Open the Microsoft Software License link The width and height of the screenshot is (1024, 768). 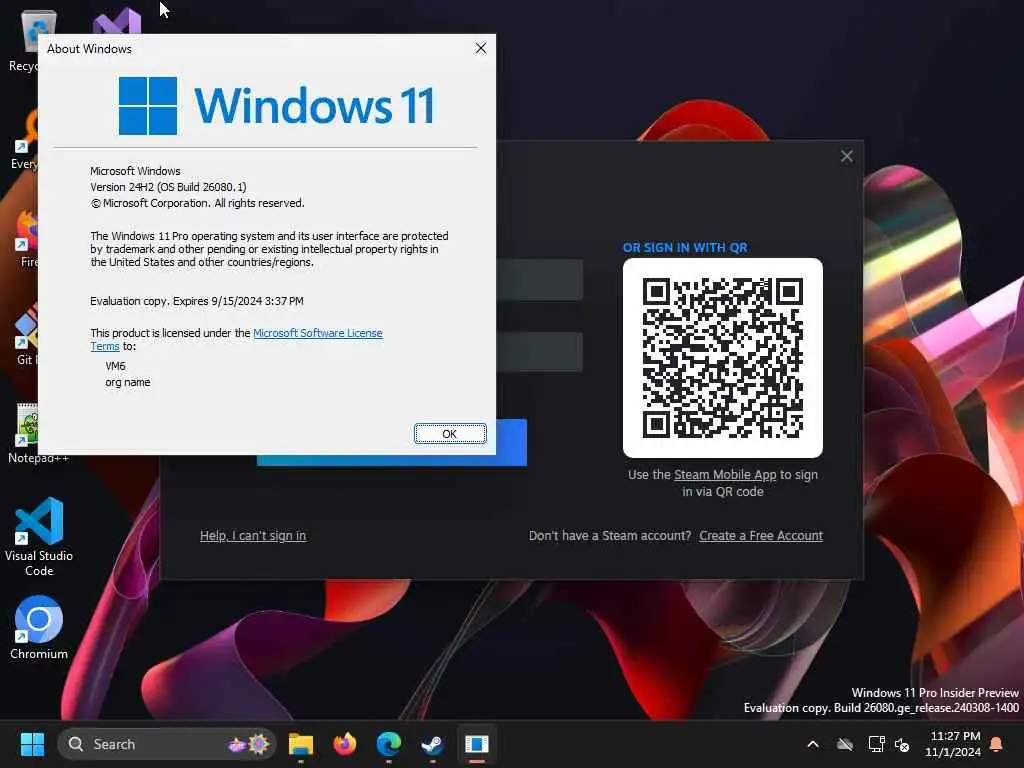pyautogui.click(x=317, y=333)
